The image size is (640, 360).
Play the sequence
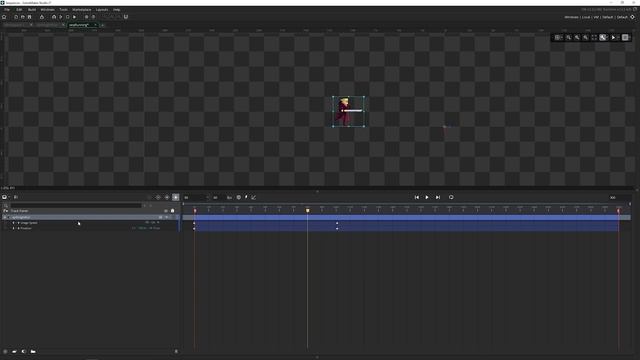pos(427,198)
